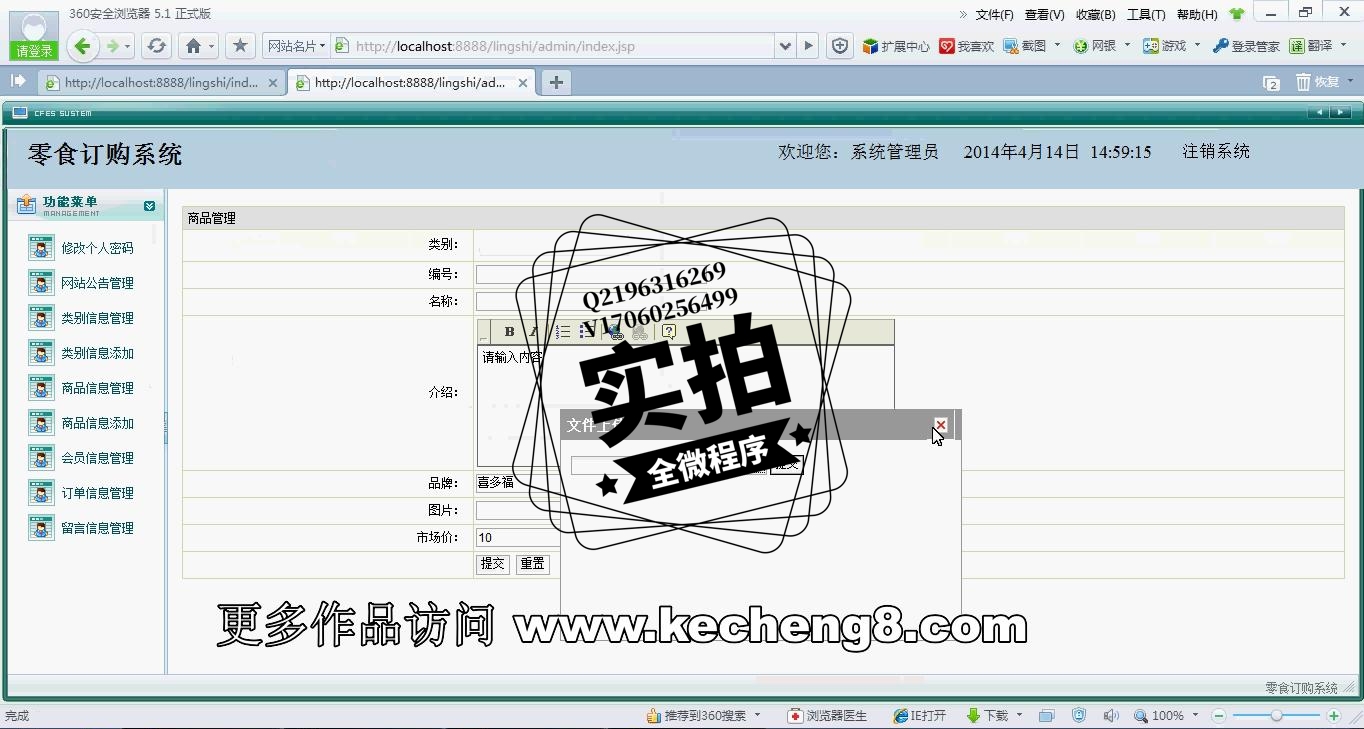
Task: Click the numbered list icon in editor
Action: tap(563, 332)
